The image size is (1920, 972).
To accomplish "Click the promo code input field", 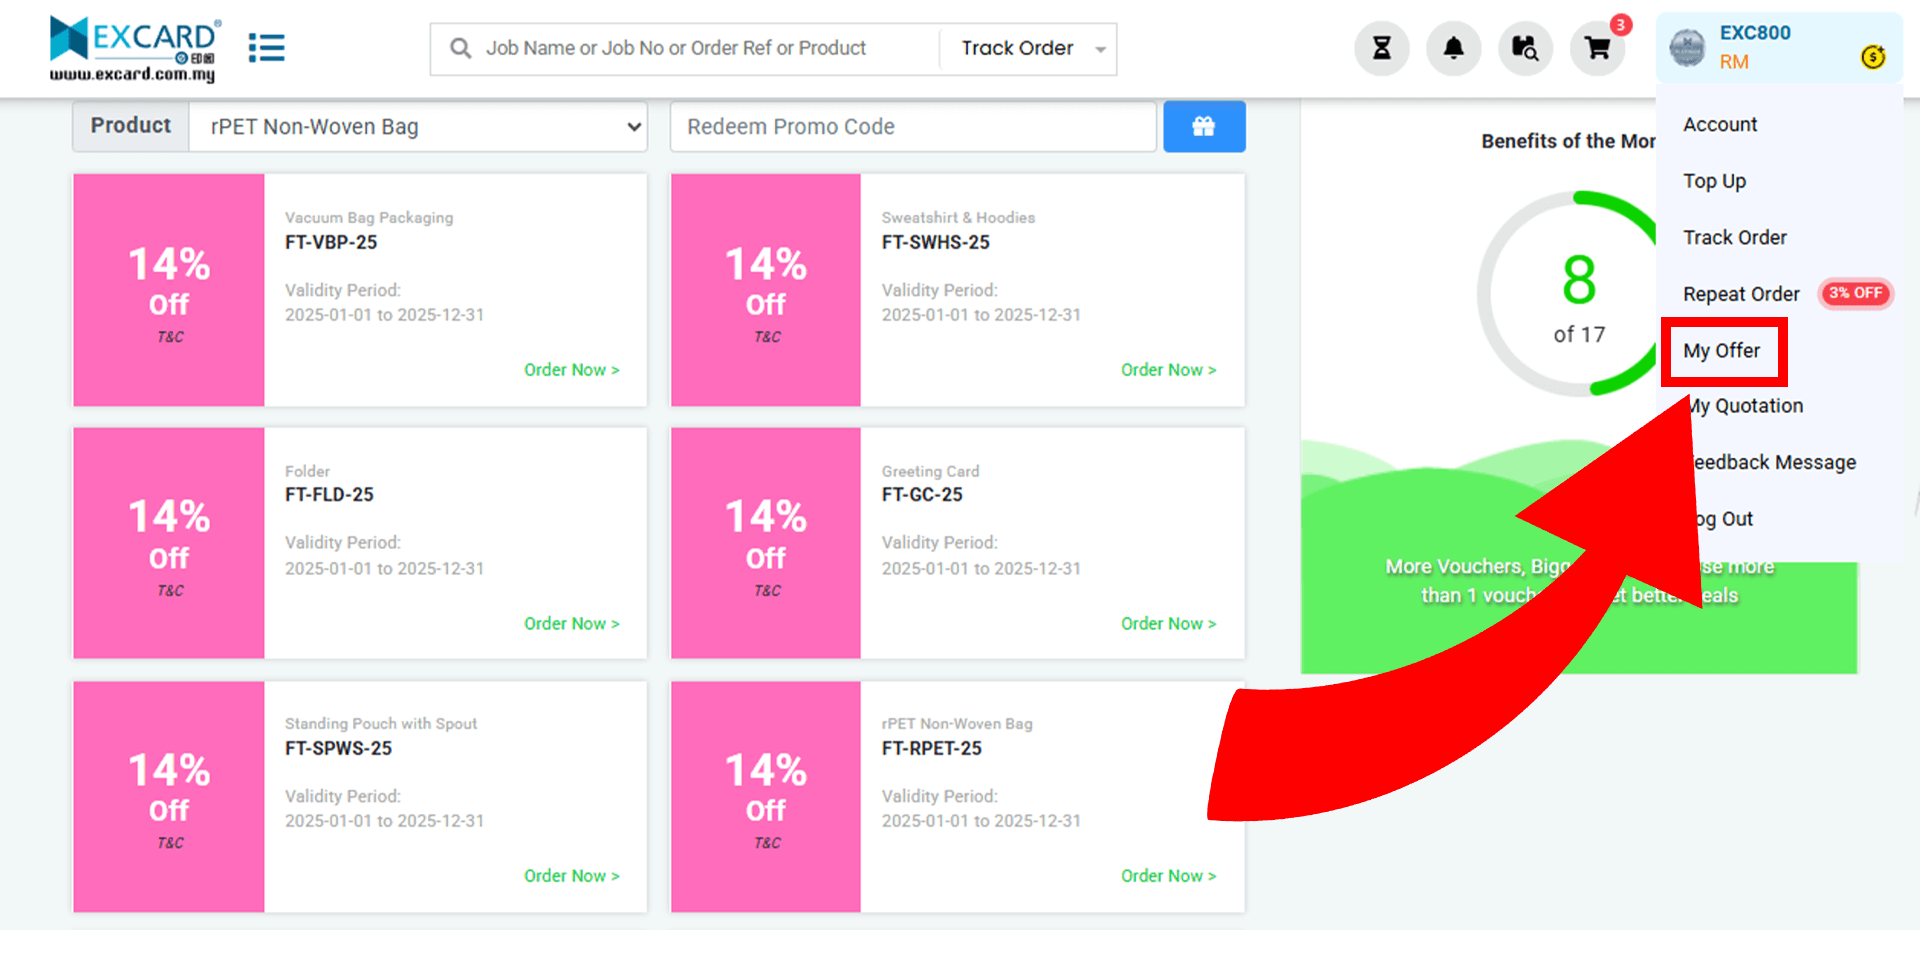I will (911, 126).
